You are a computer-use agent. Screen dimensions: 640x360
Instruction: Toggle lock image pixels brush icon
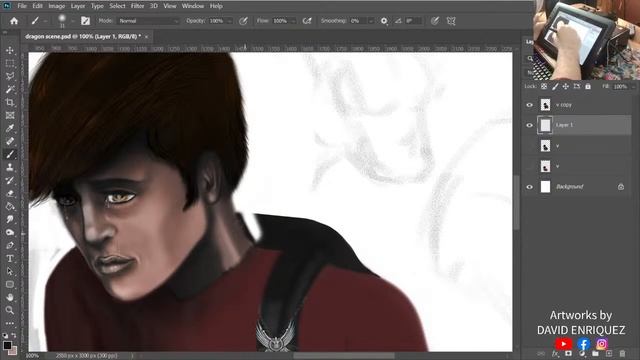pyautogui.click(x=555, y=86)
